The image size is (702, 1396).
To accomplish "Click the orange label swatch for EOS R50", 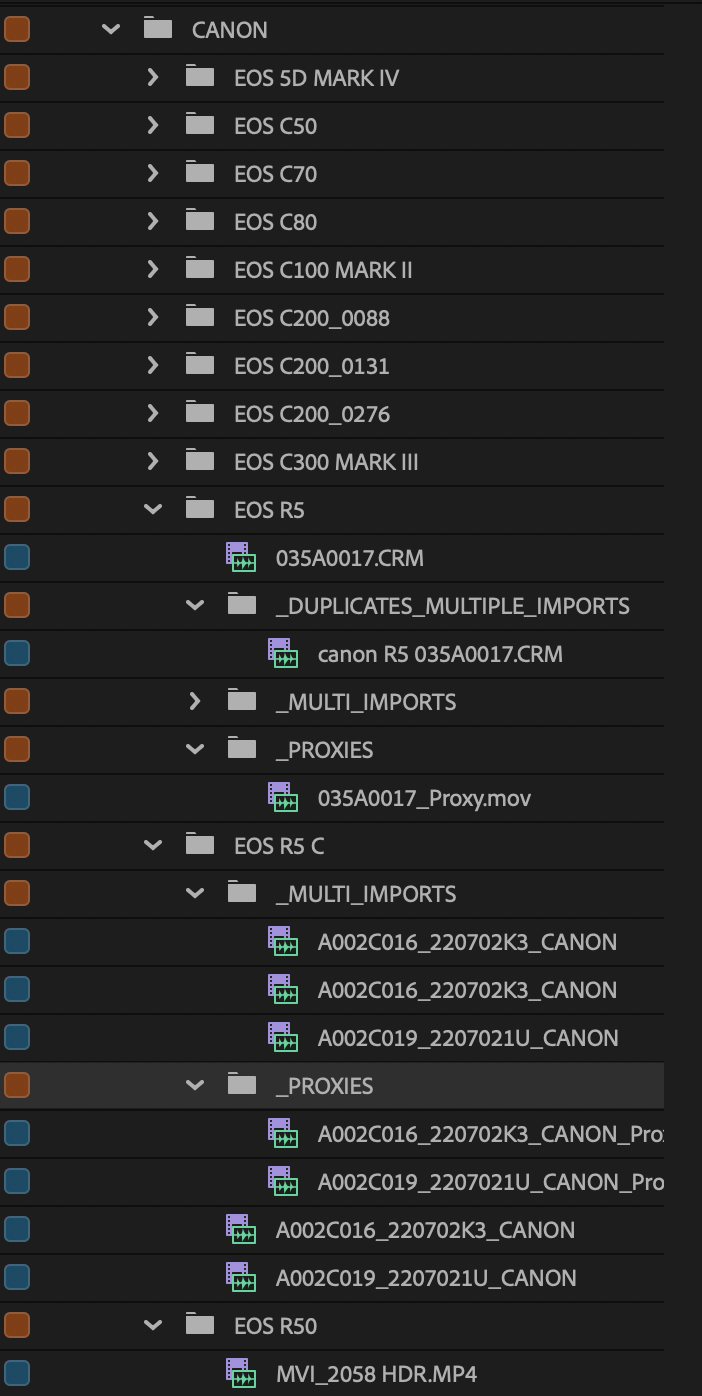I will click(17, 1325).
